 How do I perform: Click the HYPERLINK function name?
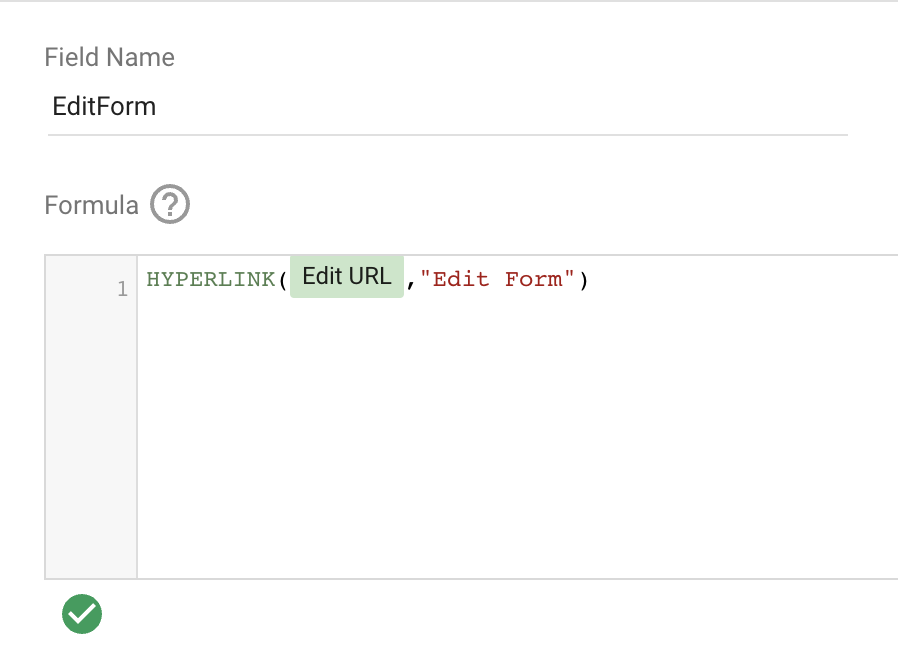(x=211, y=279)
